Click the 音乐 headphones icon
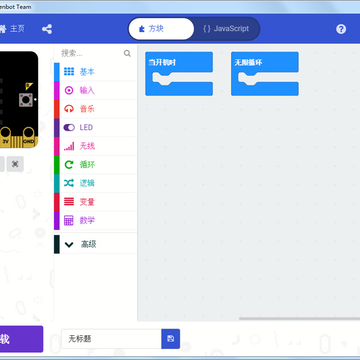 click(x=69, y=109)
